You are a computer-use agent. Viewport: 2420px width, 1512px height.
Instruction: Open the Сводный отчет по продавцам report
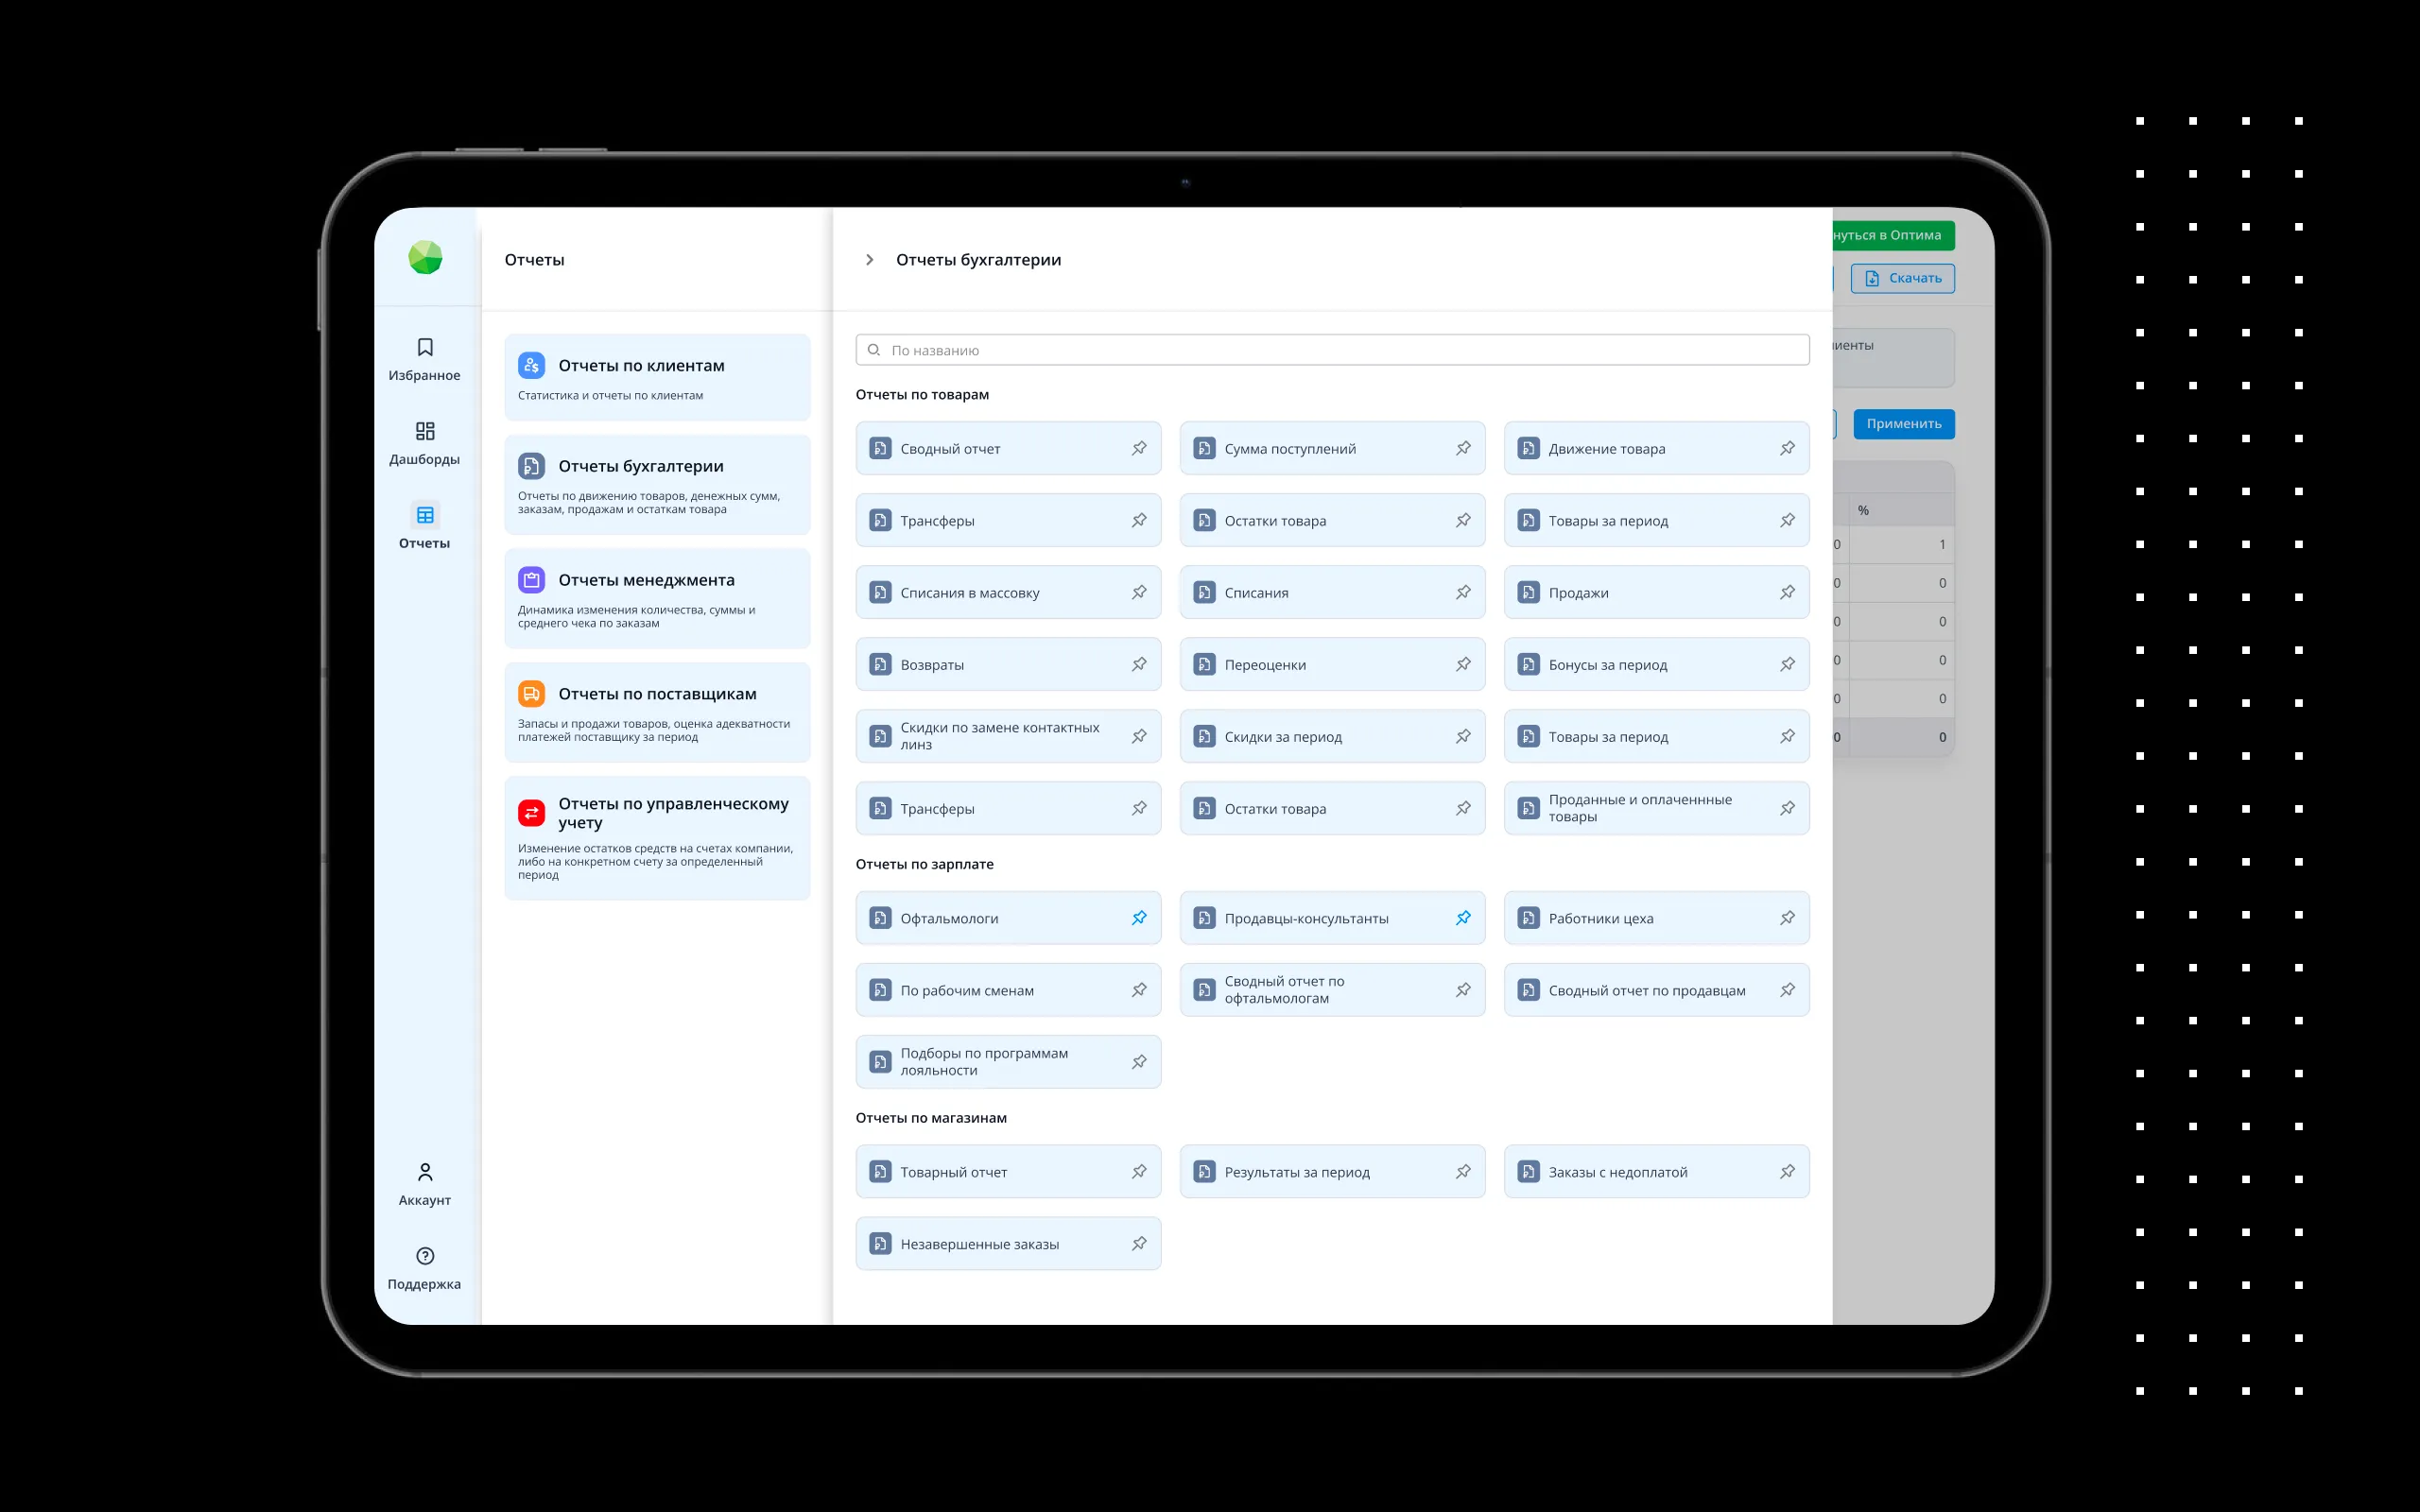[1656, 990]
